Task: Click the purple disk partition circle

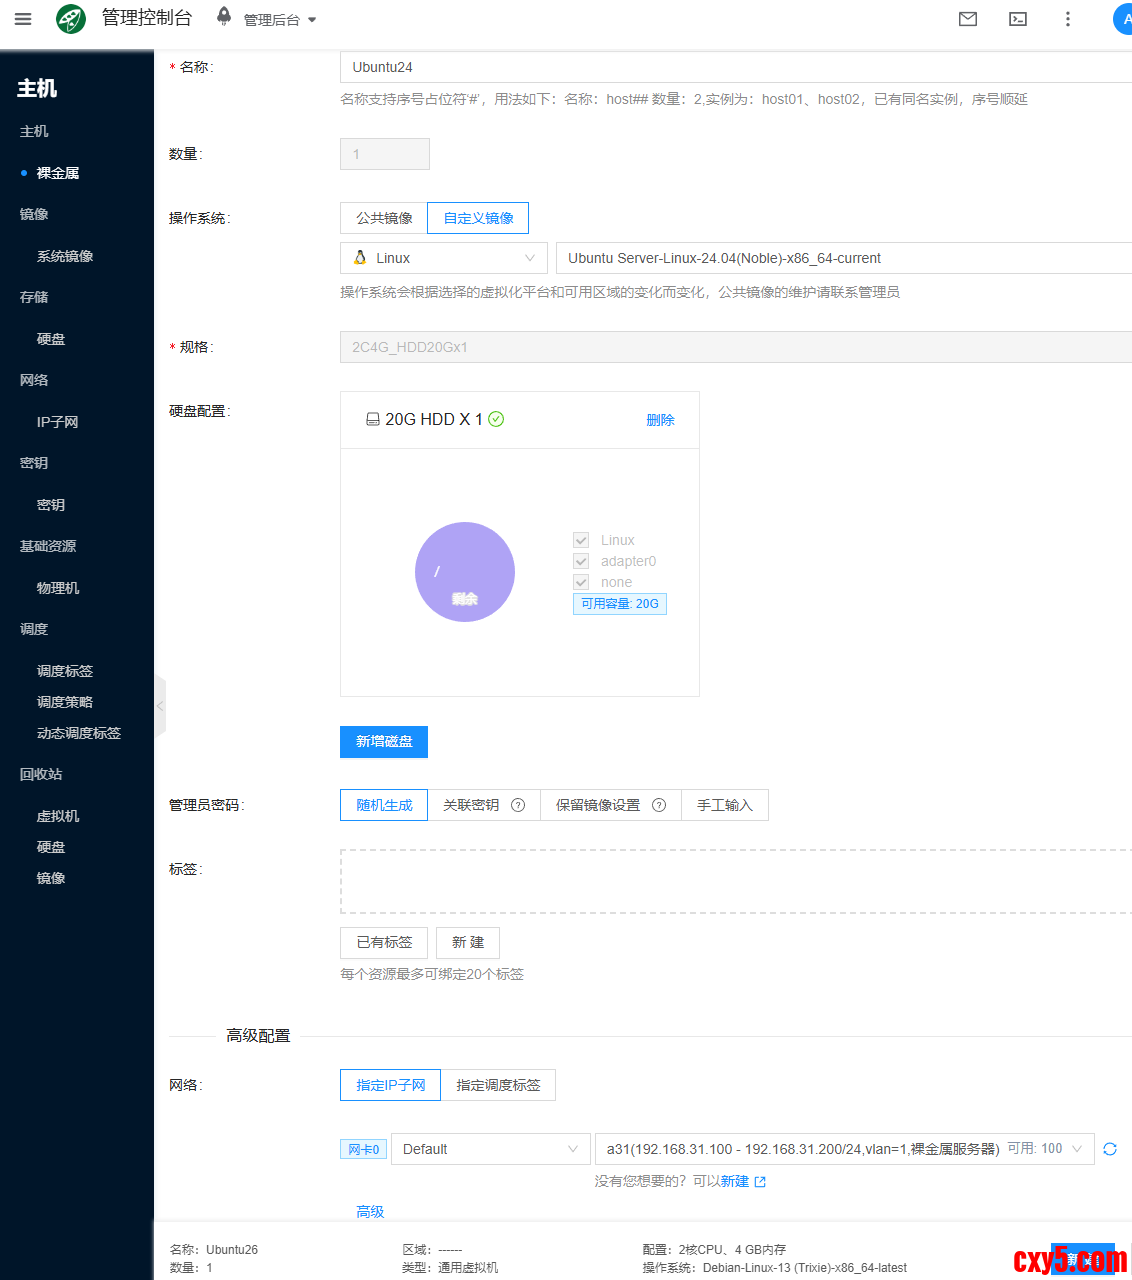Action: point(465,572)
